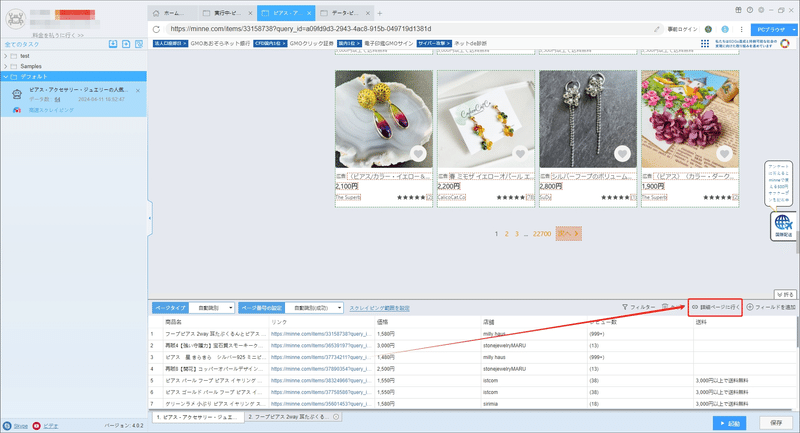Select bottom tab 1. ピアス・アクセサリー
The height and width of the screenshot is (433, 800).
pos(198,417)
